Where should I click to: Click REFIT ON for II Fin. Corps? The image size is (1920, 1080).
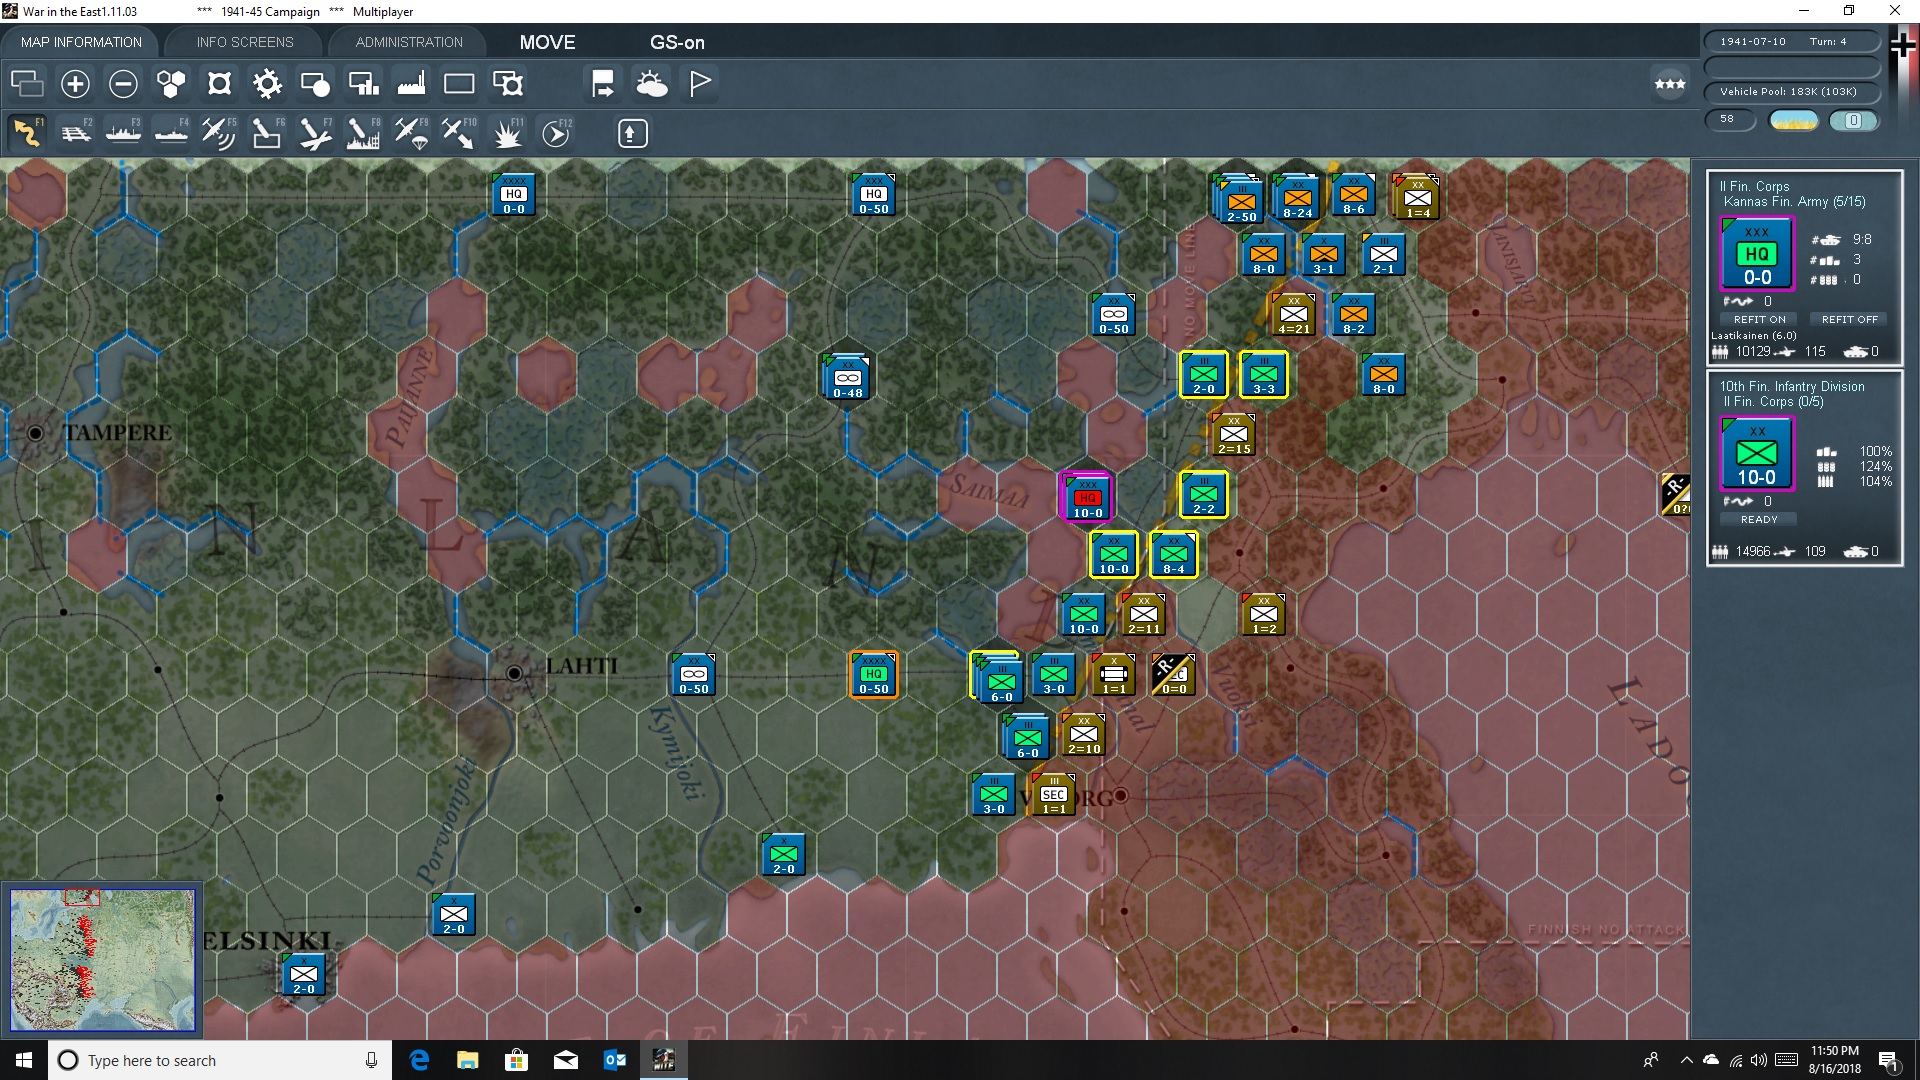click(1759, 319)
